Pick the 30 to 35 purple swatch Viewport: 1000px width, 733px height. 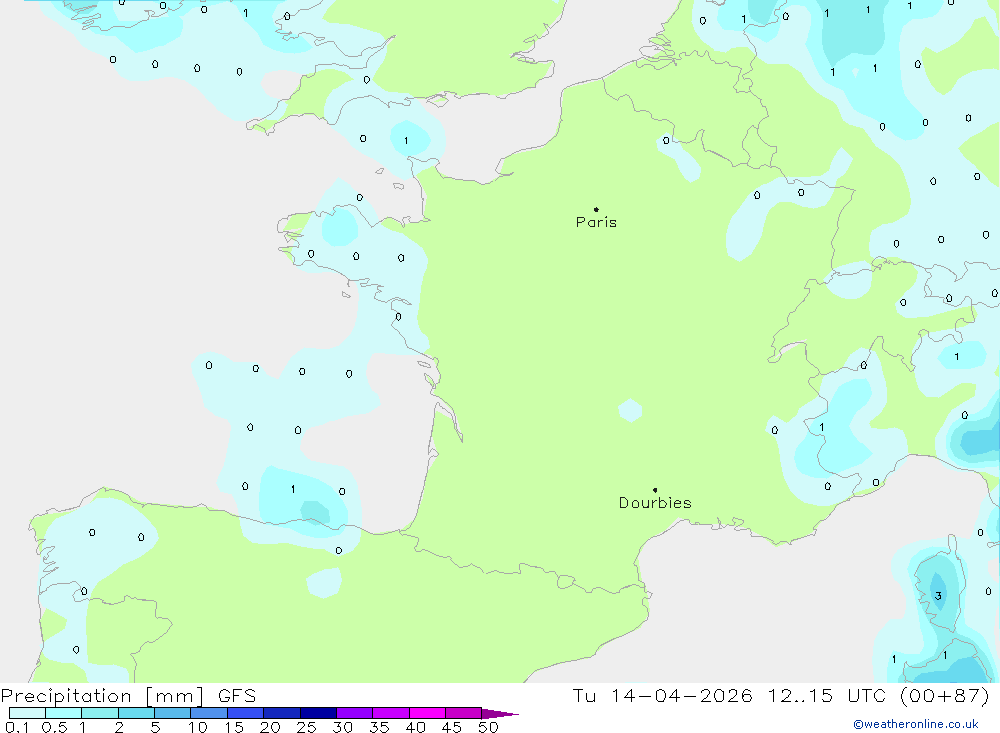coord(355,713)
